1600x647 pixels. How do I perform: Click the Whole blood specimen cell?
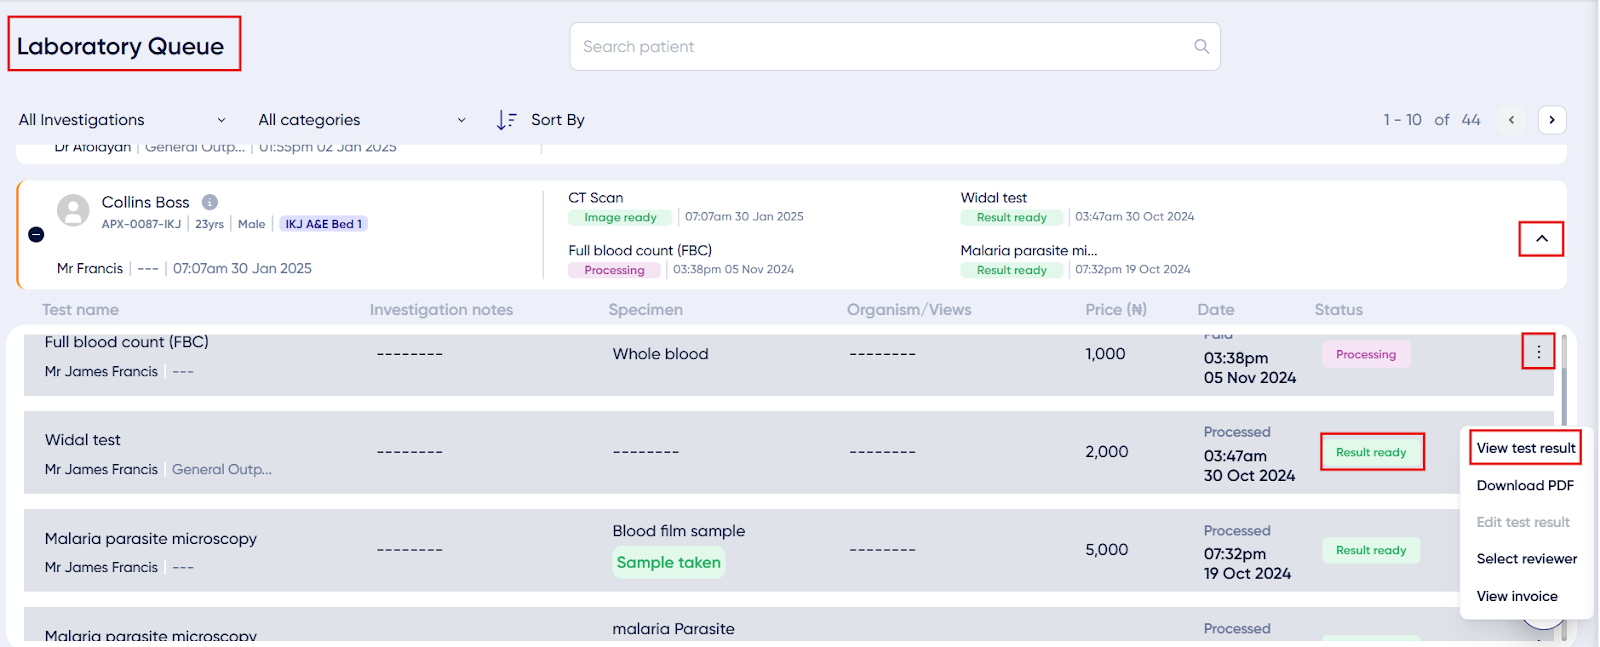661,354
